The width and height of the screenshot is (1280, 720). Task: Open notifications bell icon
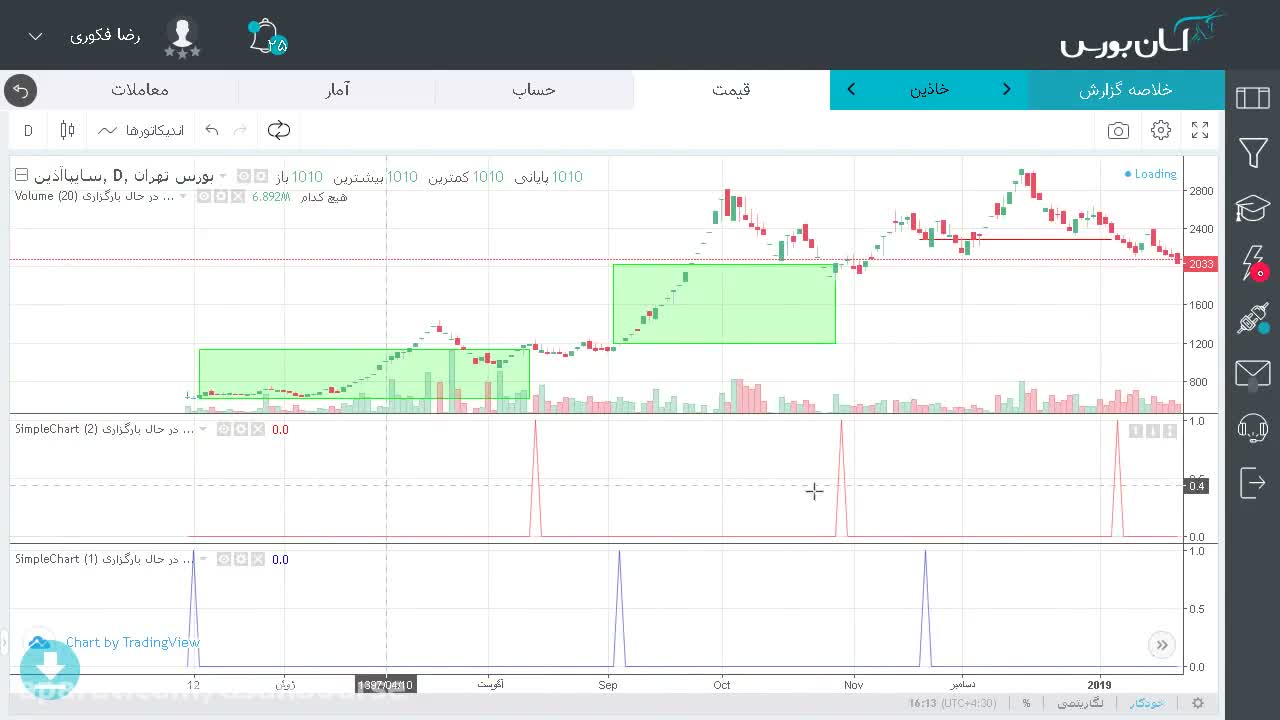coord(267,37)
